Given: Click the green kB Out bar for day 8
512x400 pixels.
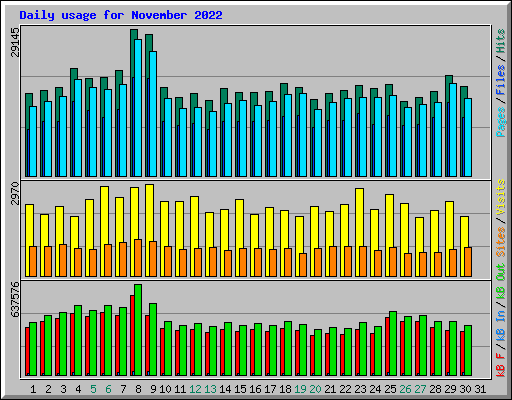Looking at the screenshot, I should pyautogui.click(x=138, y=330).
